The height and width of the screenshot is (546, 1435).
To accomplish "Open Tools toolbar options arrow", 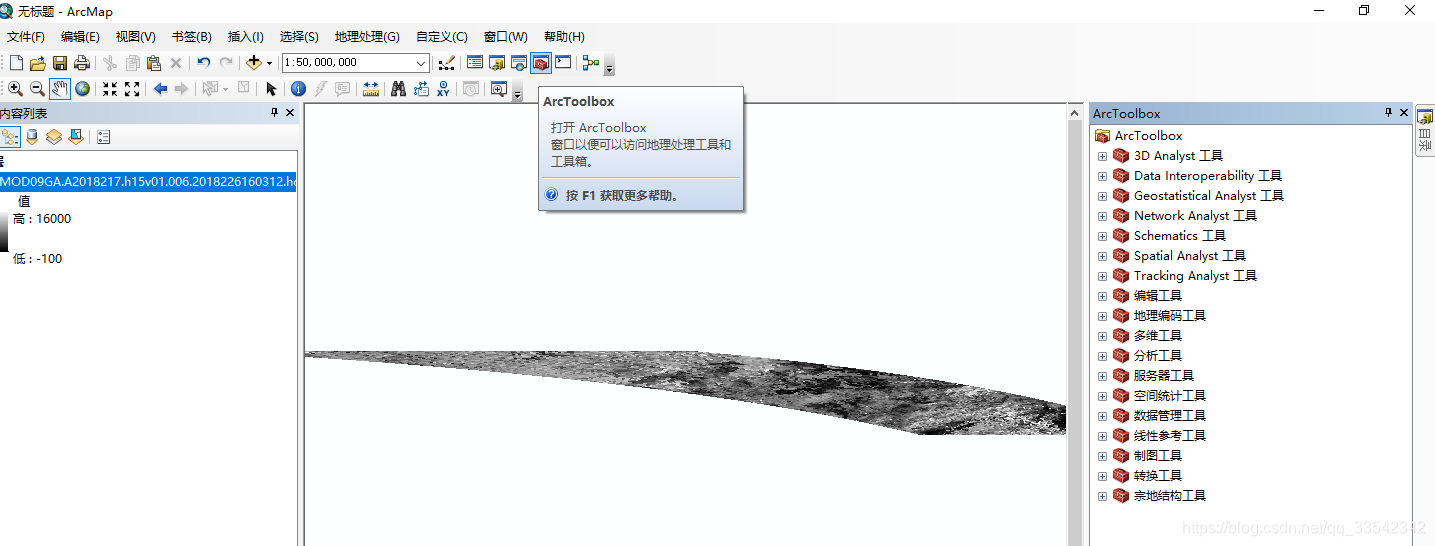I will 517,94.
